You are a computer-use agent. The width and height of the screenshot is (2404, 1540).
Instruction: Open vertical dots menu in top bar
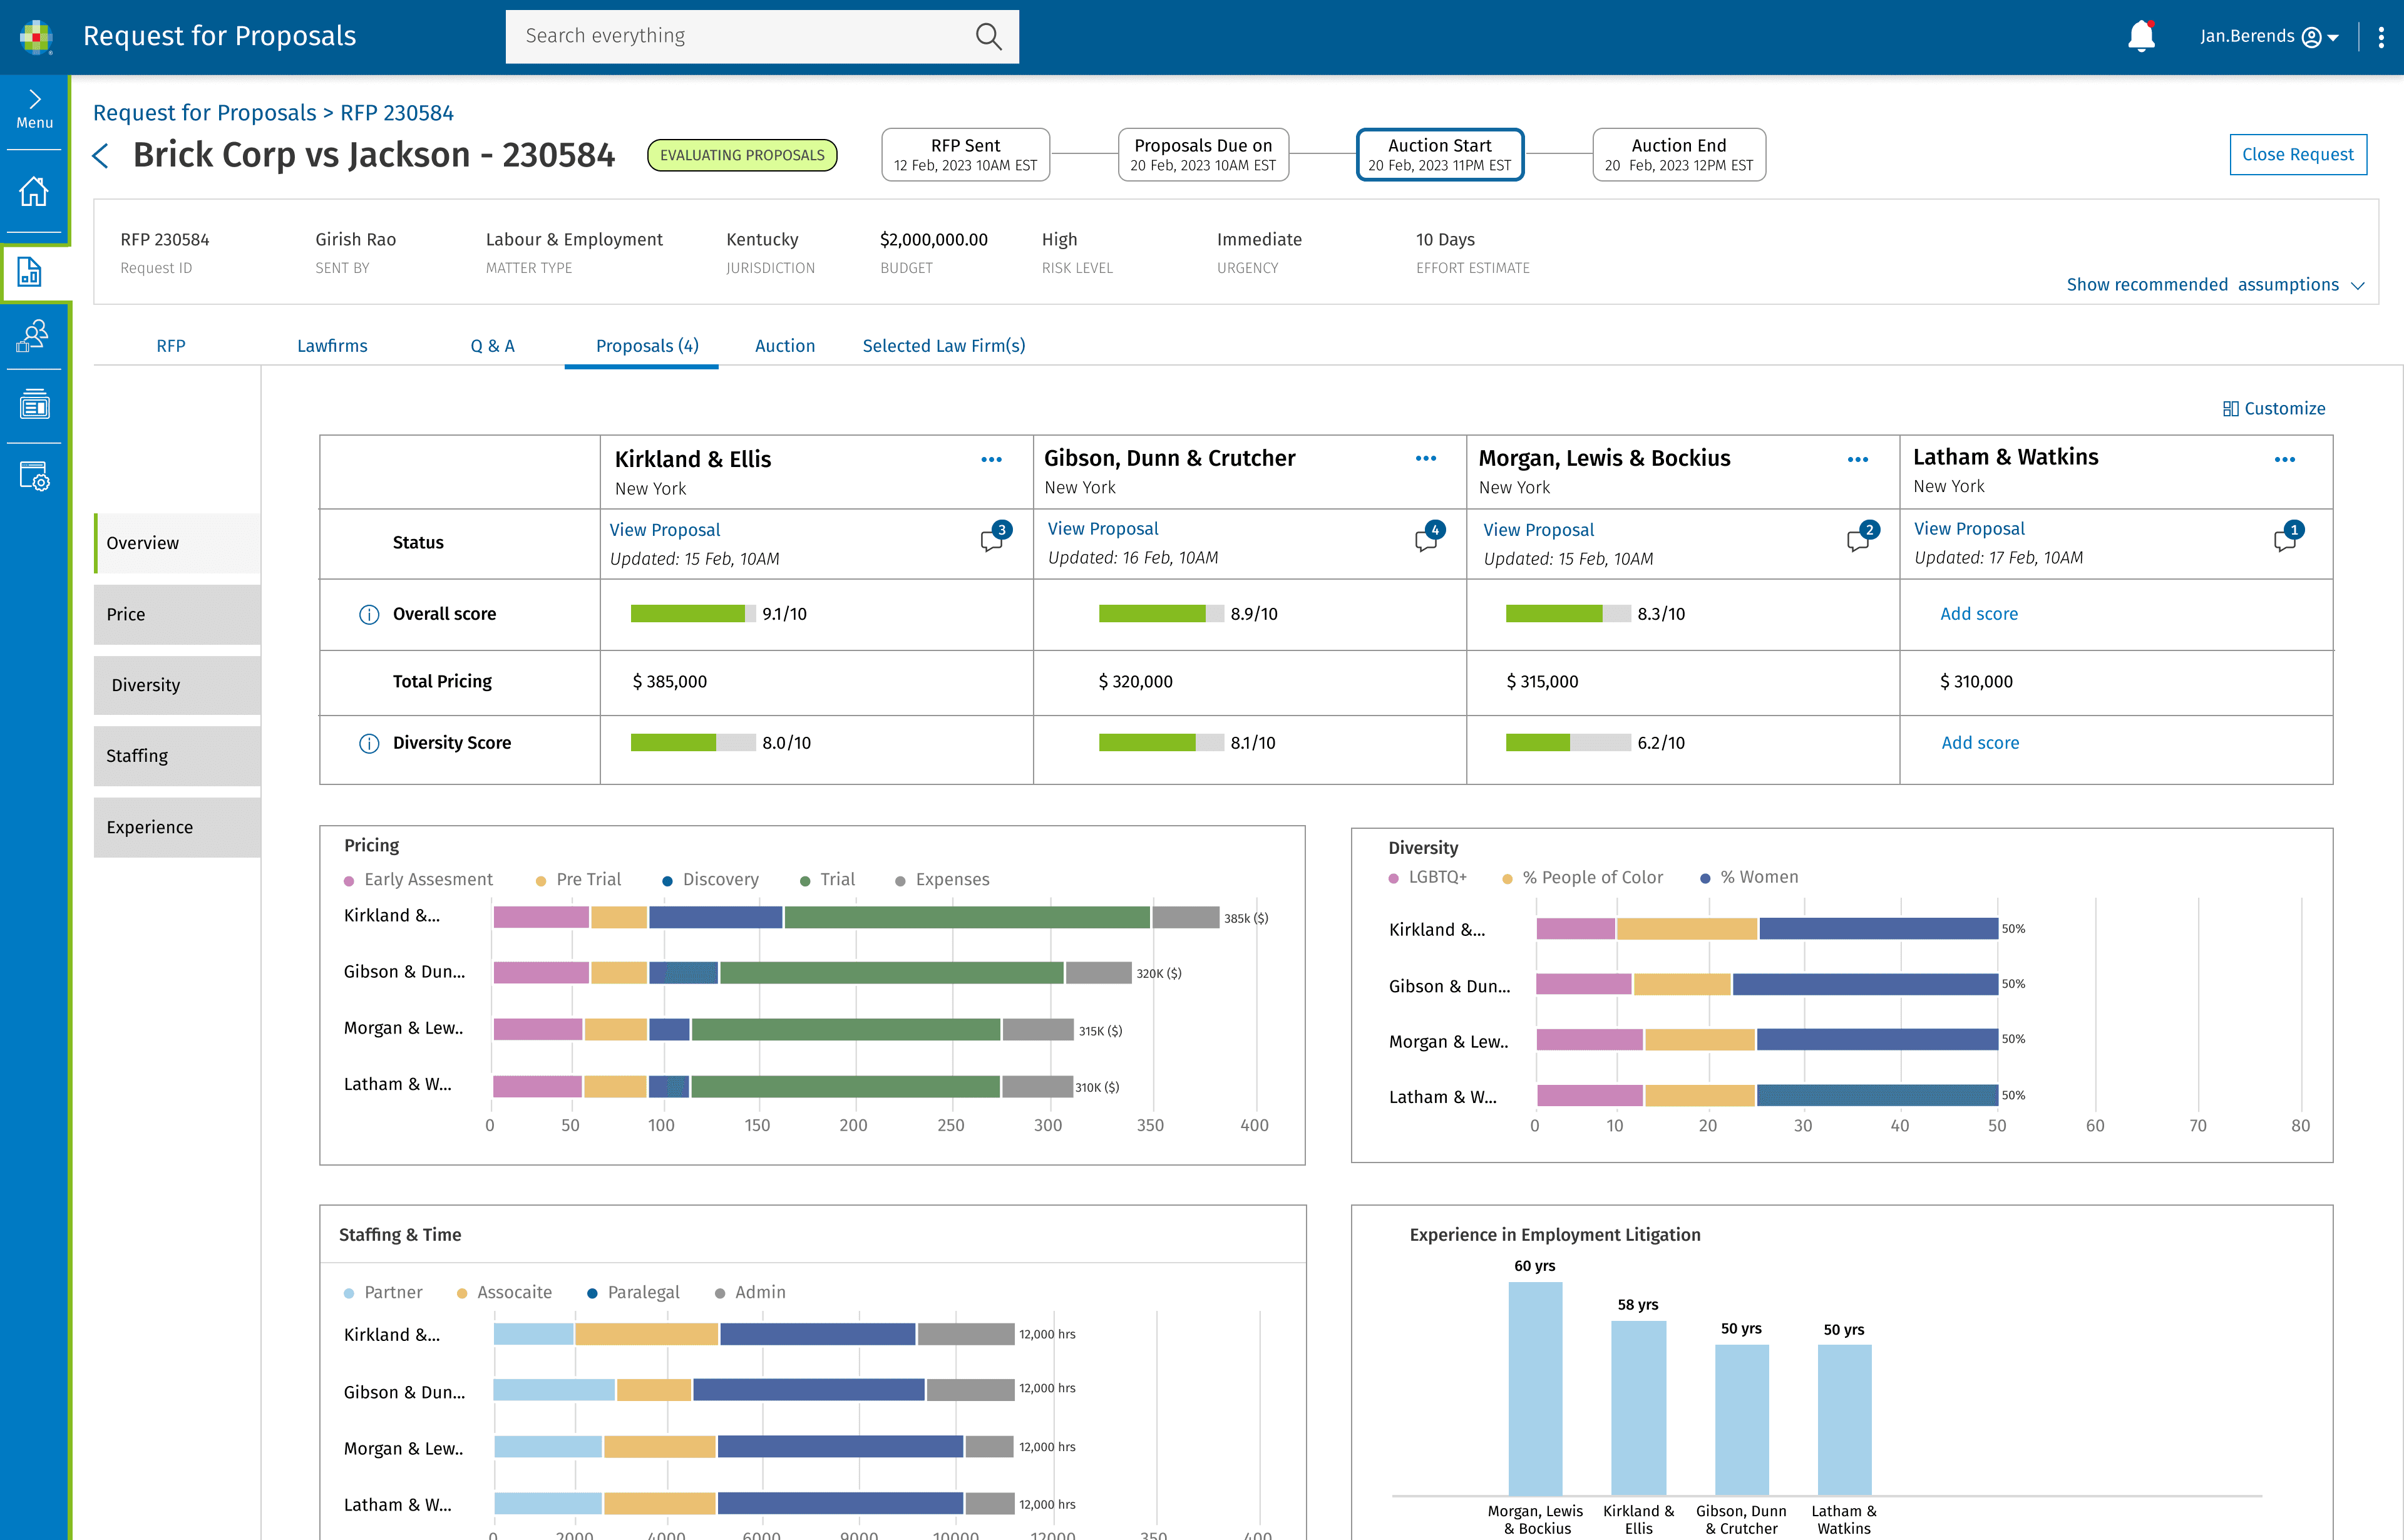click(2380, 37)
